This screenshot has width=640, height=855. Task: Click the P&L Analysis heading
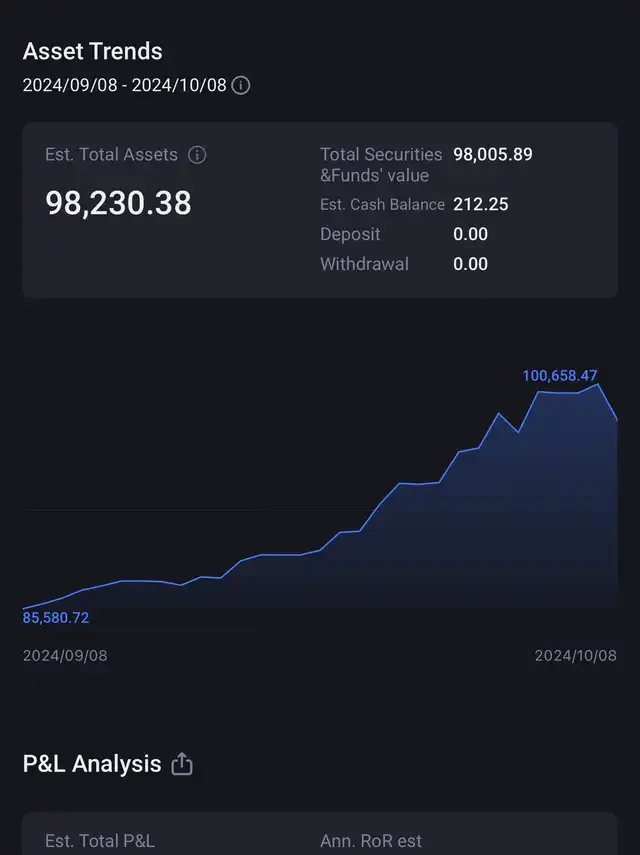pos(92,764)
